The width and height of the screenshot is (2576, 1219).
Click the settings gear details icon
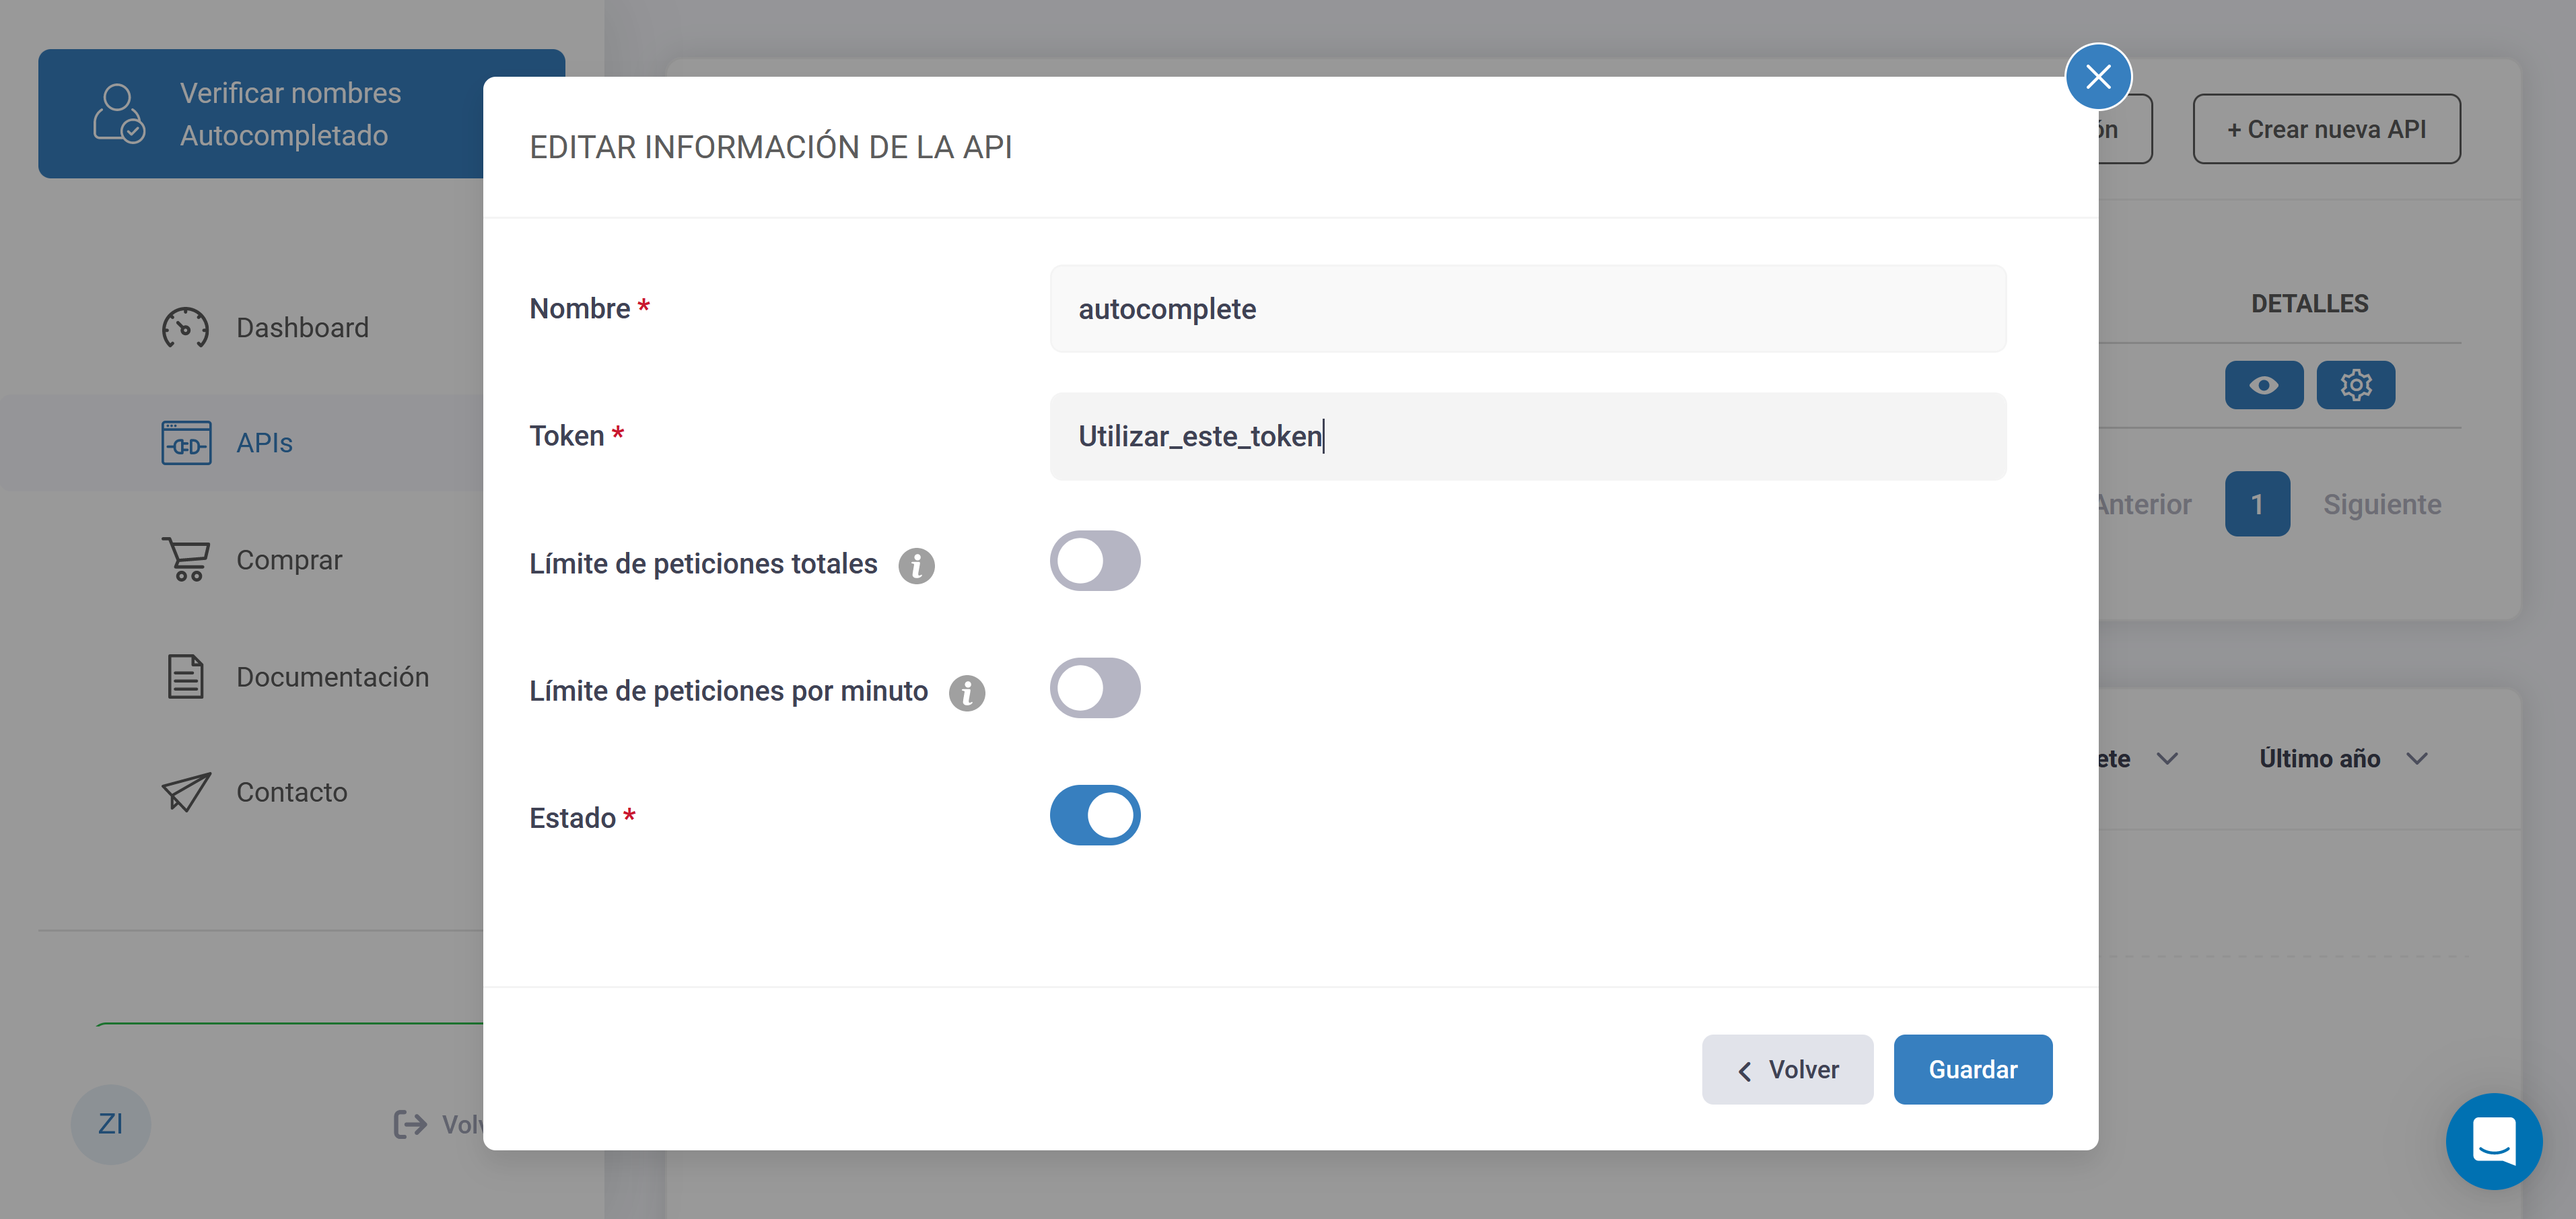tap(2351, 384)
